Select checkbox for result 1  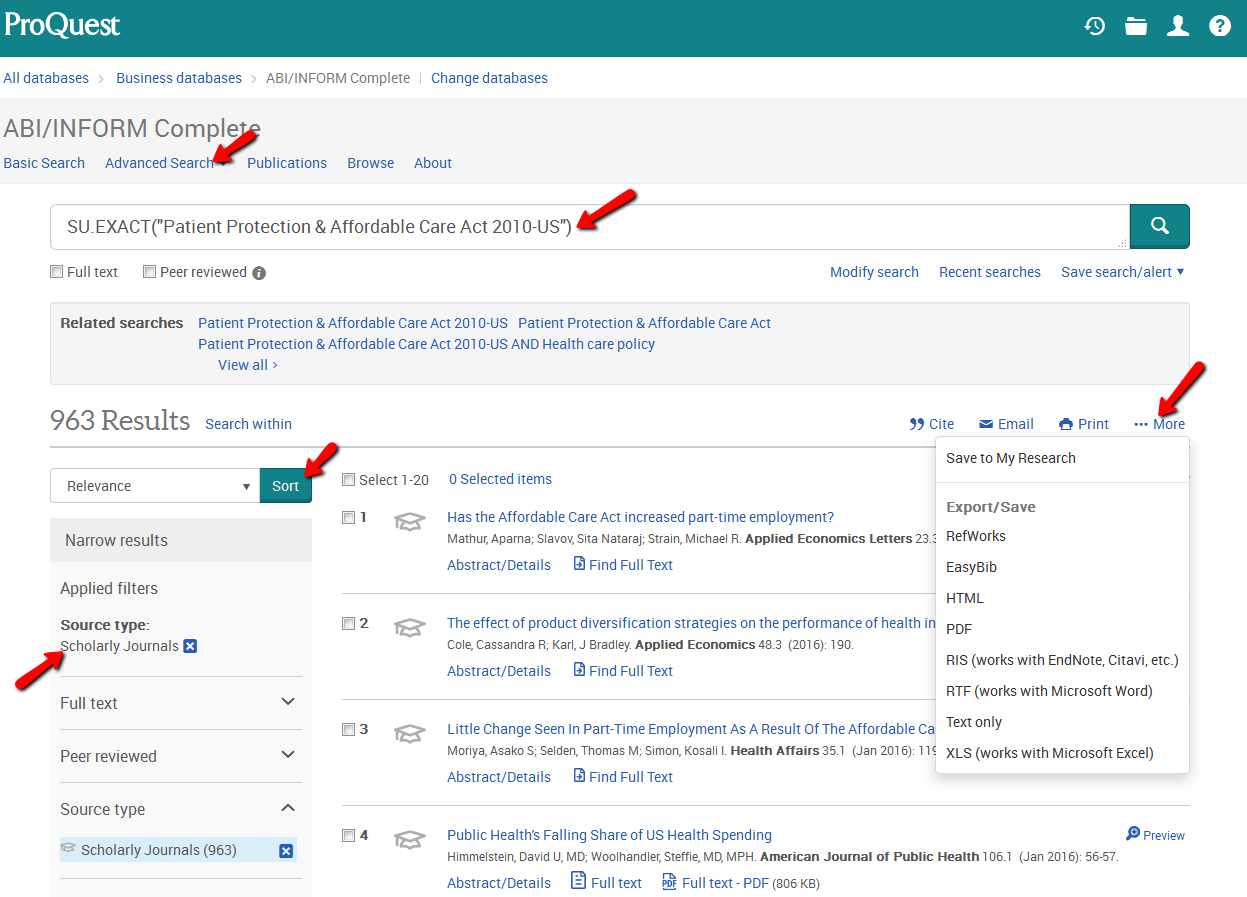click(x=348, y=518)
